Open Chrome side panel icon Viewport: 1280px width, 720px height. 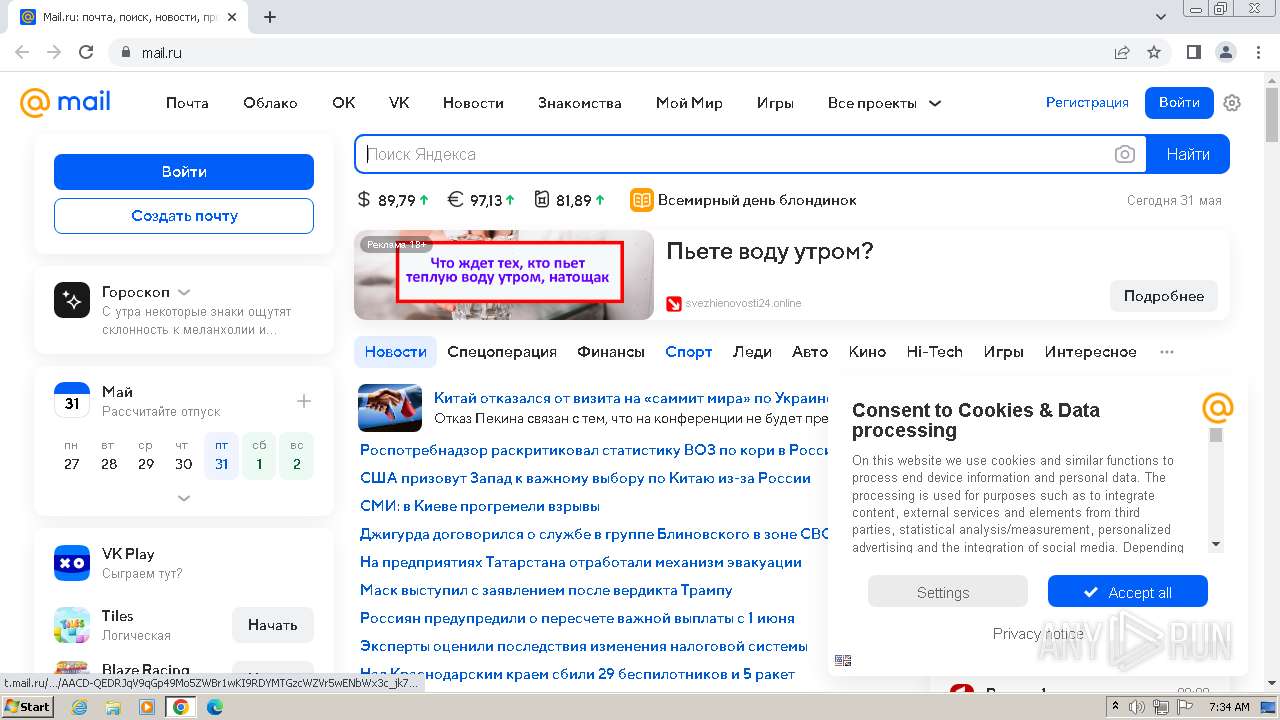1194,52
